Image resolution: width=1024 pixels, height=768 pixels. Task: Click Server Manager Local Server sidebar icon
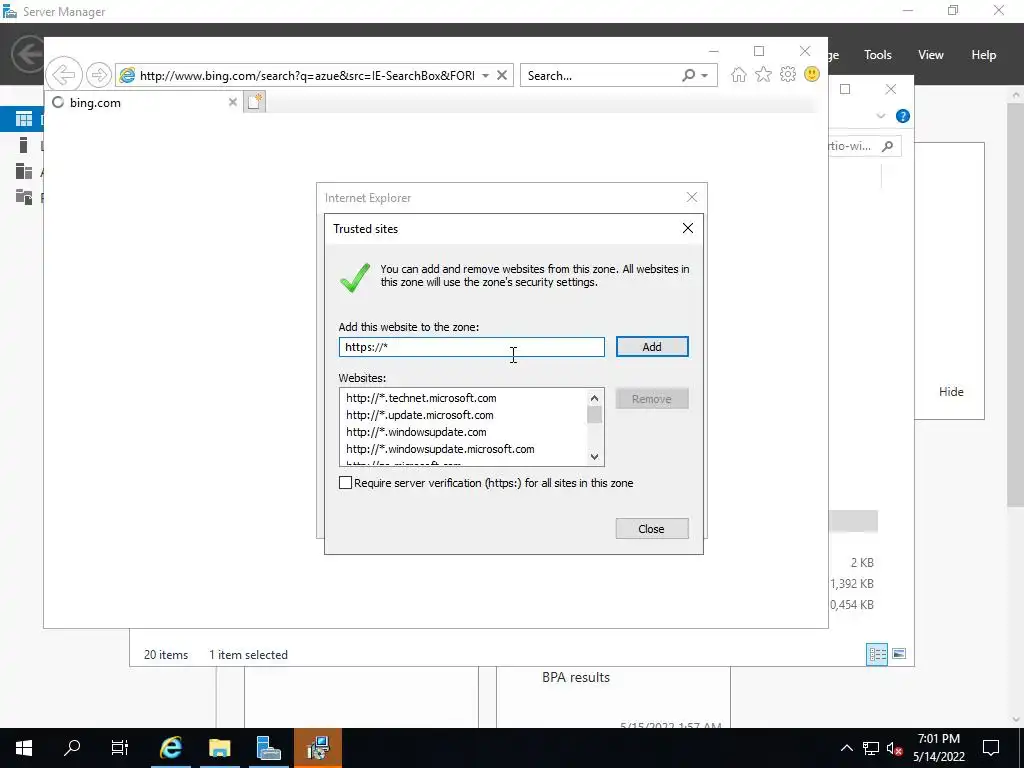[x=24, y=145]
